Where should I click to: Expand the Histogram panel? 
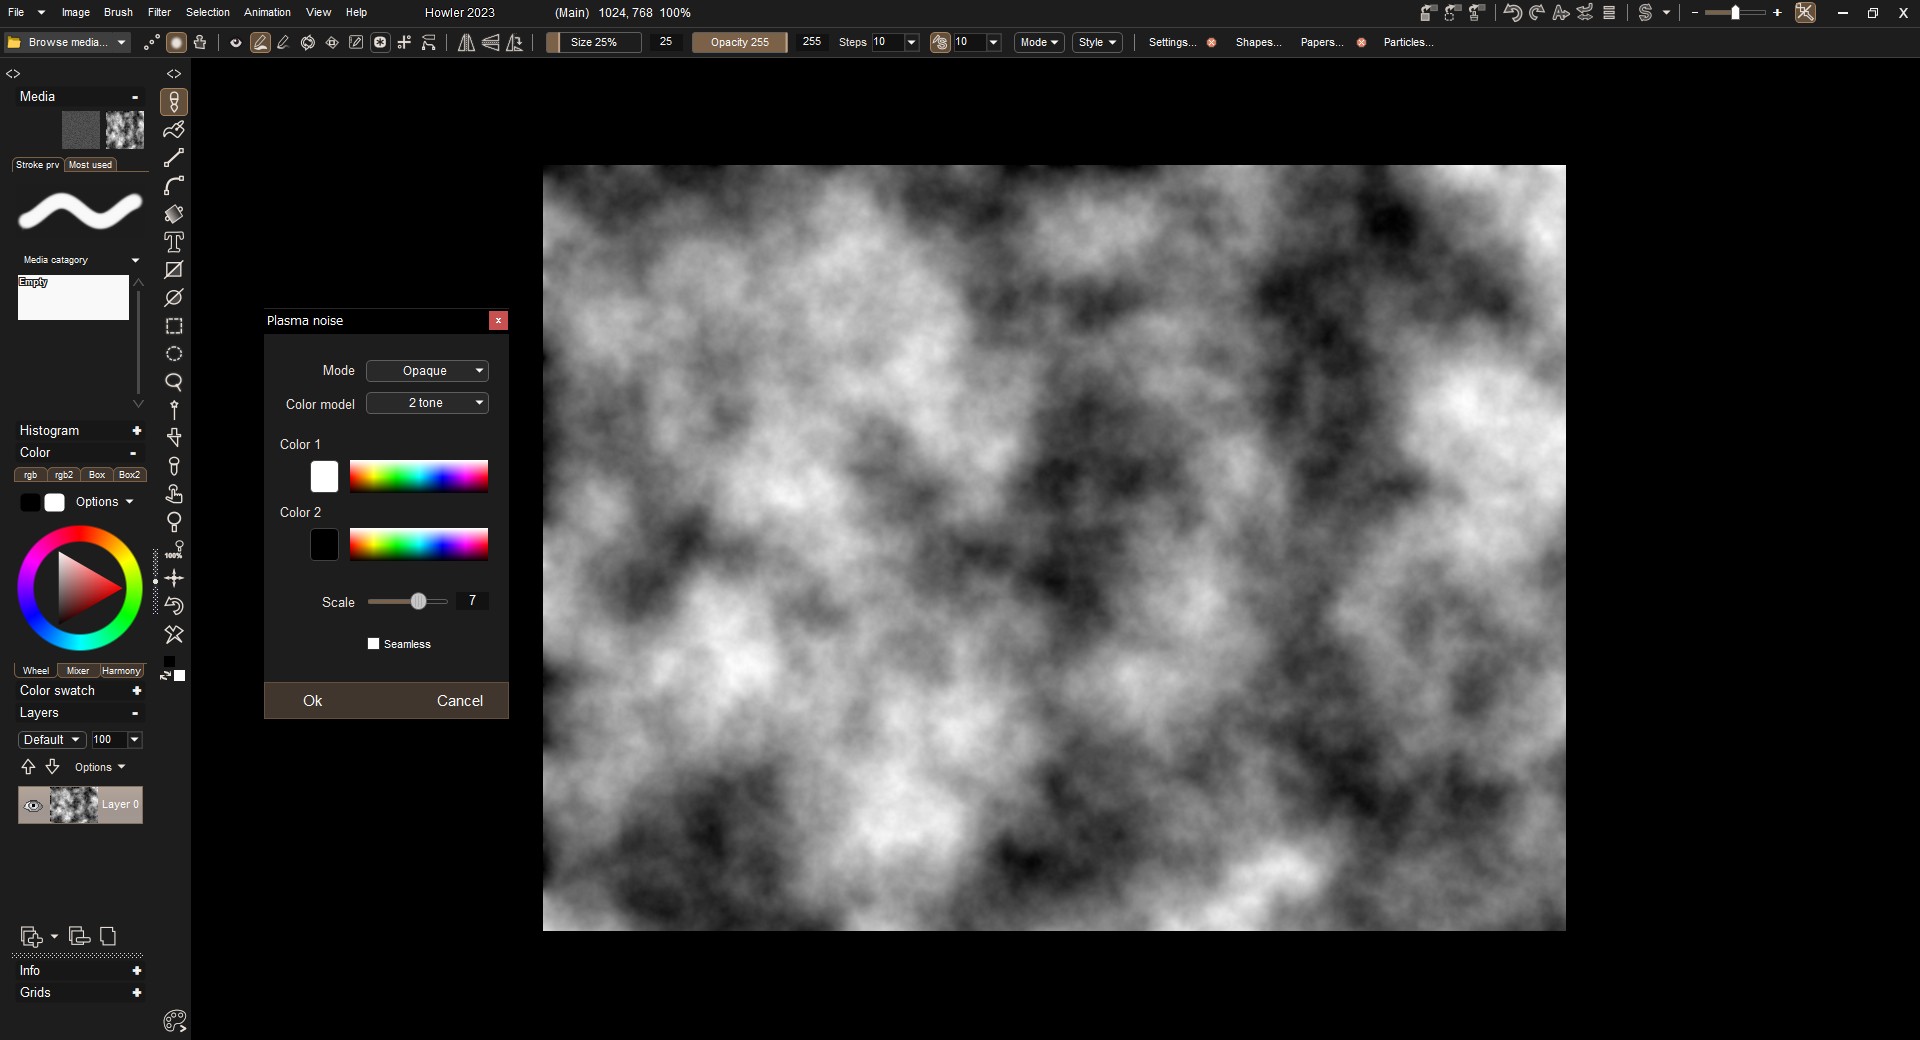point(136,431)
